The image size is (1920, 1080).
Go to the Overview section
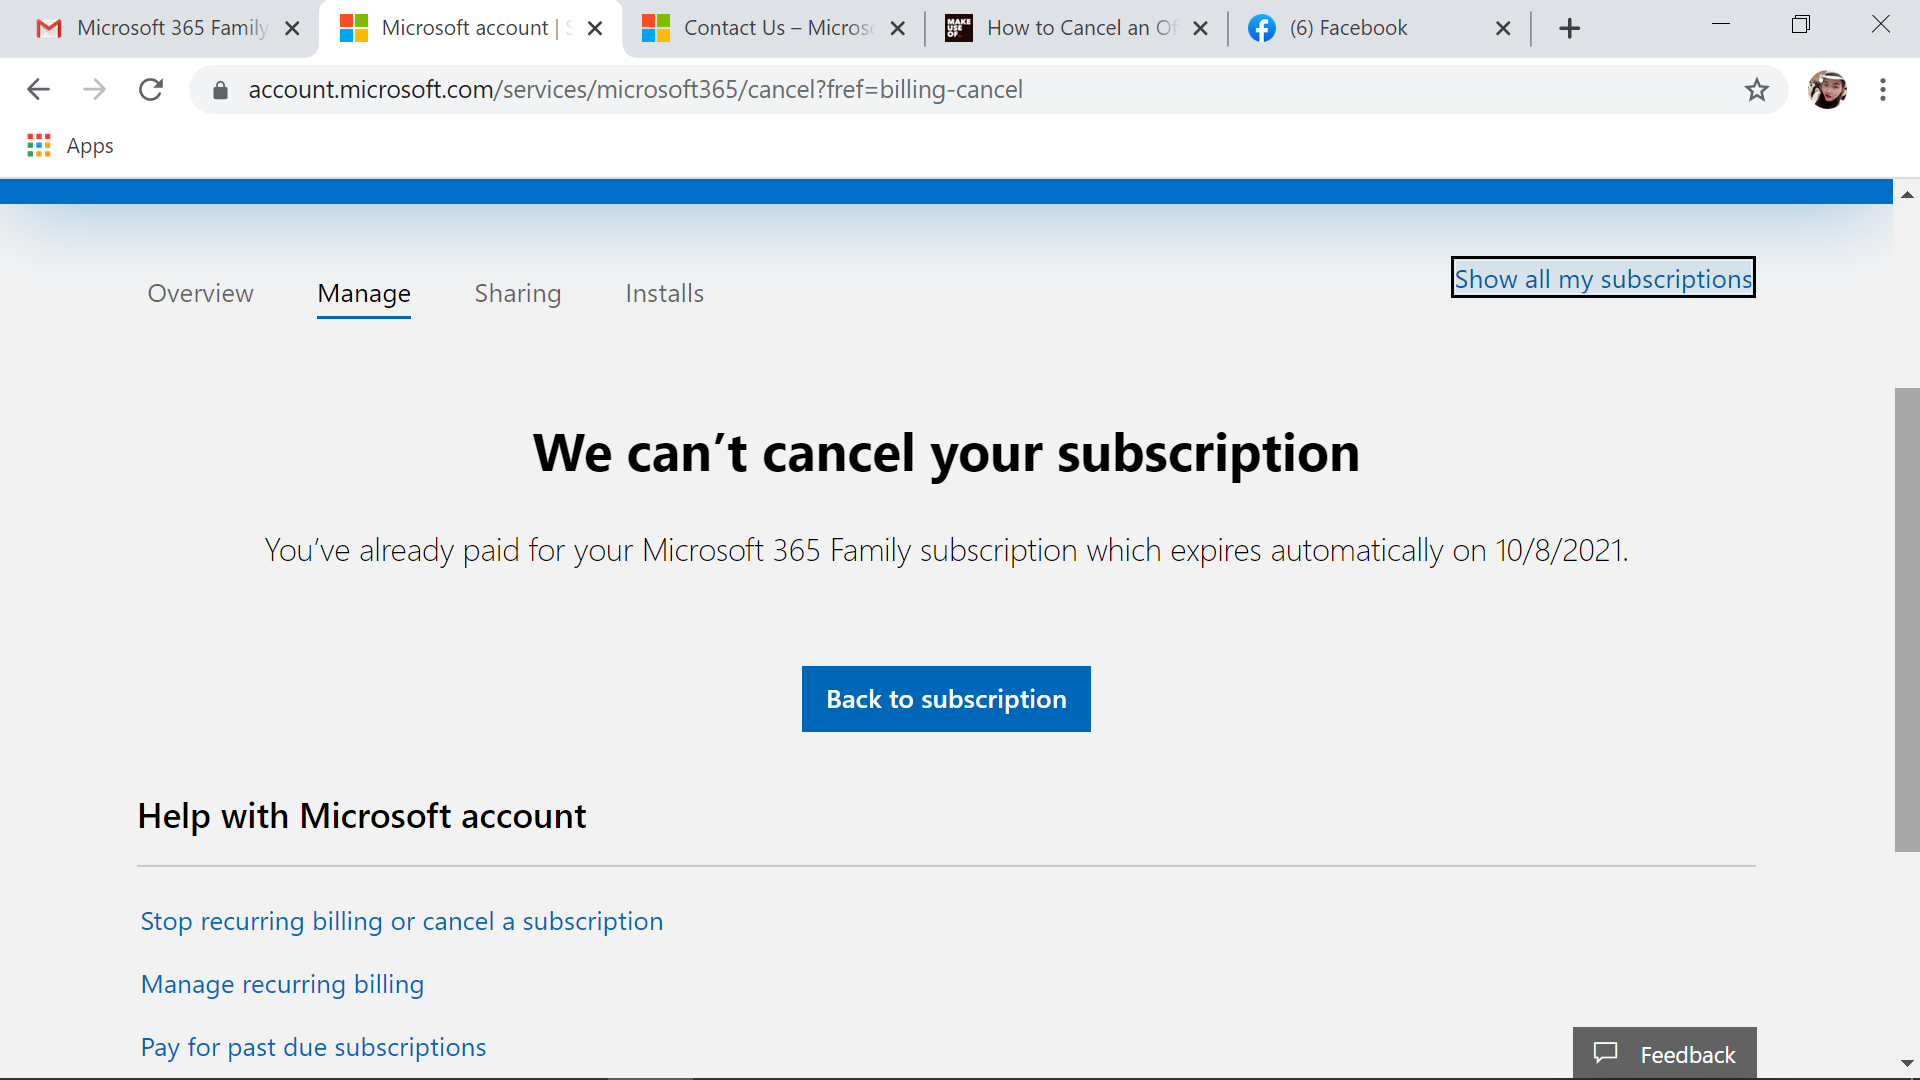point(200,293)
